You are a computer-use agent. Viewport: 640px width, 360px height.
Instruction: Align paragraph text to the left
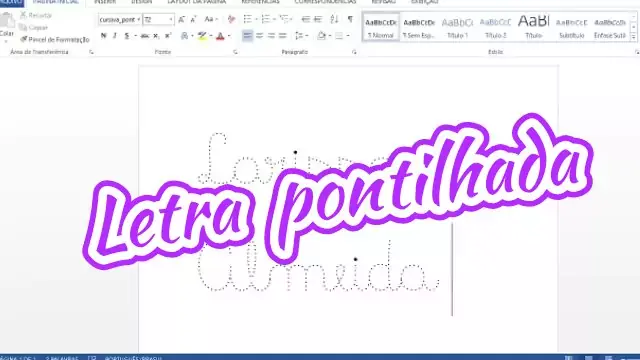247,36
